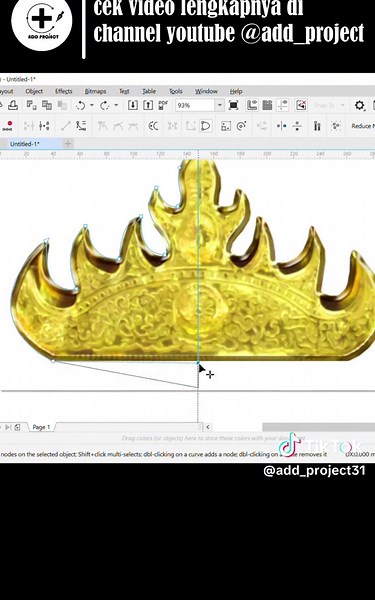375x600 pixels.
Task: Click the Print icon in the toolbar
Action: [x=13, y=105]
